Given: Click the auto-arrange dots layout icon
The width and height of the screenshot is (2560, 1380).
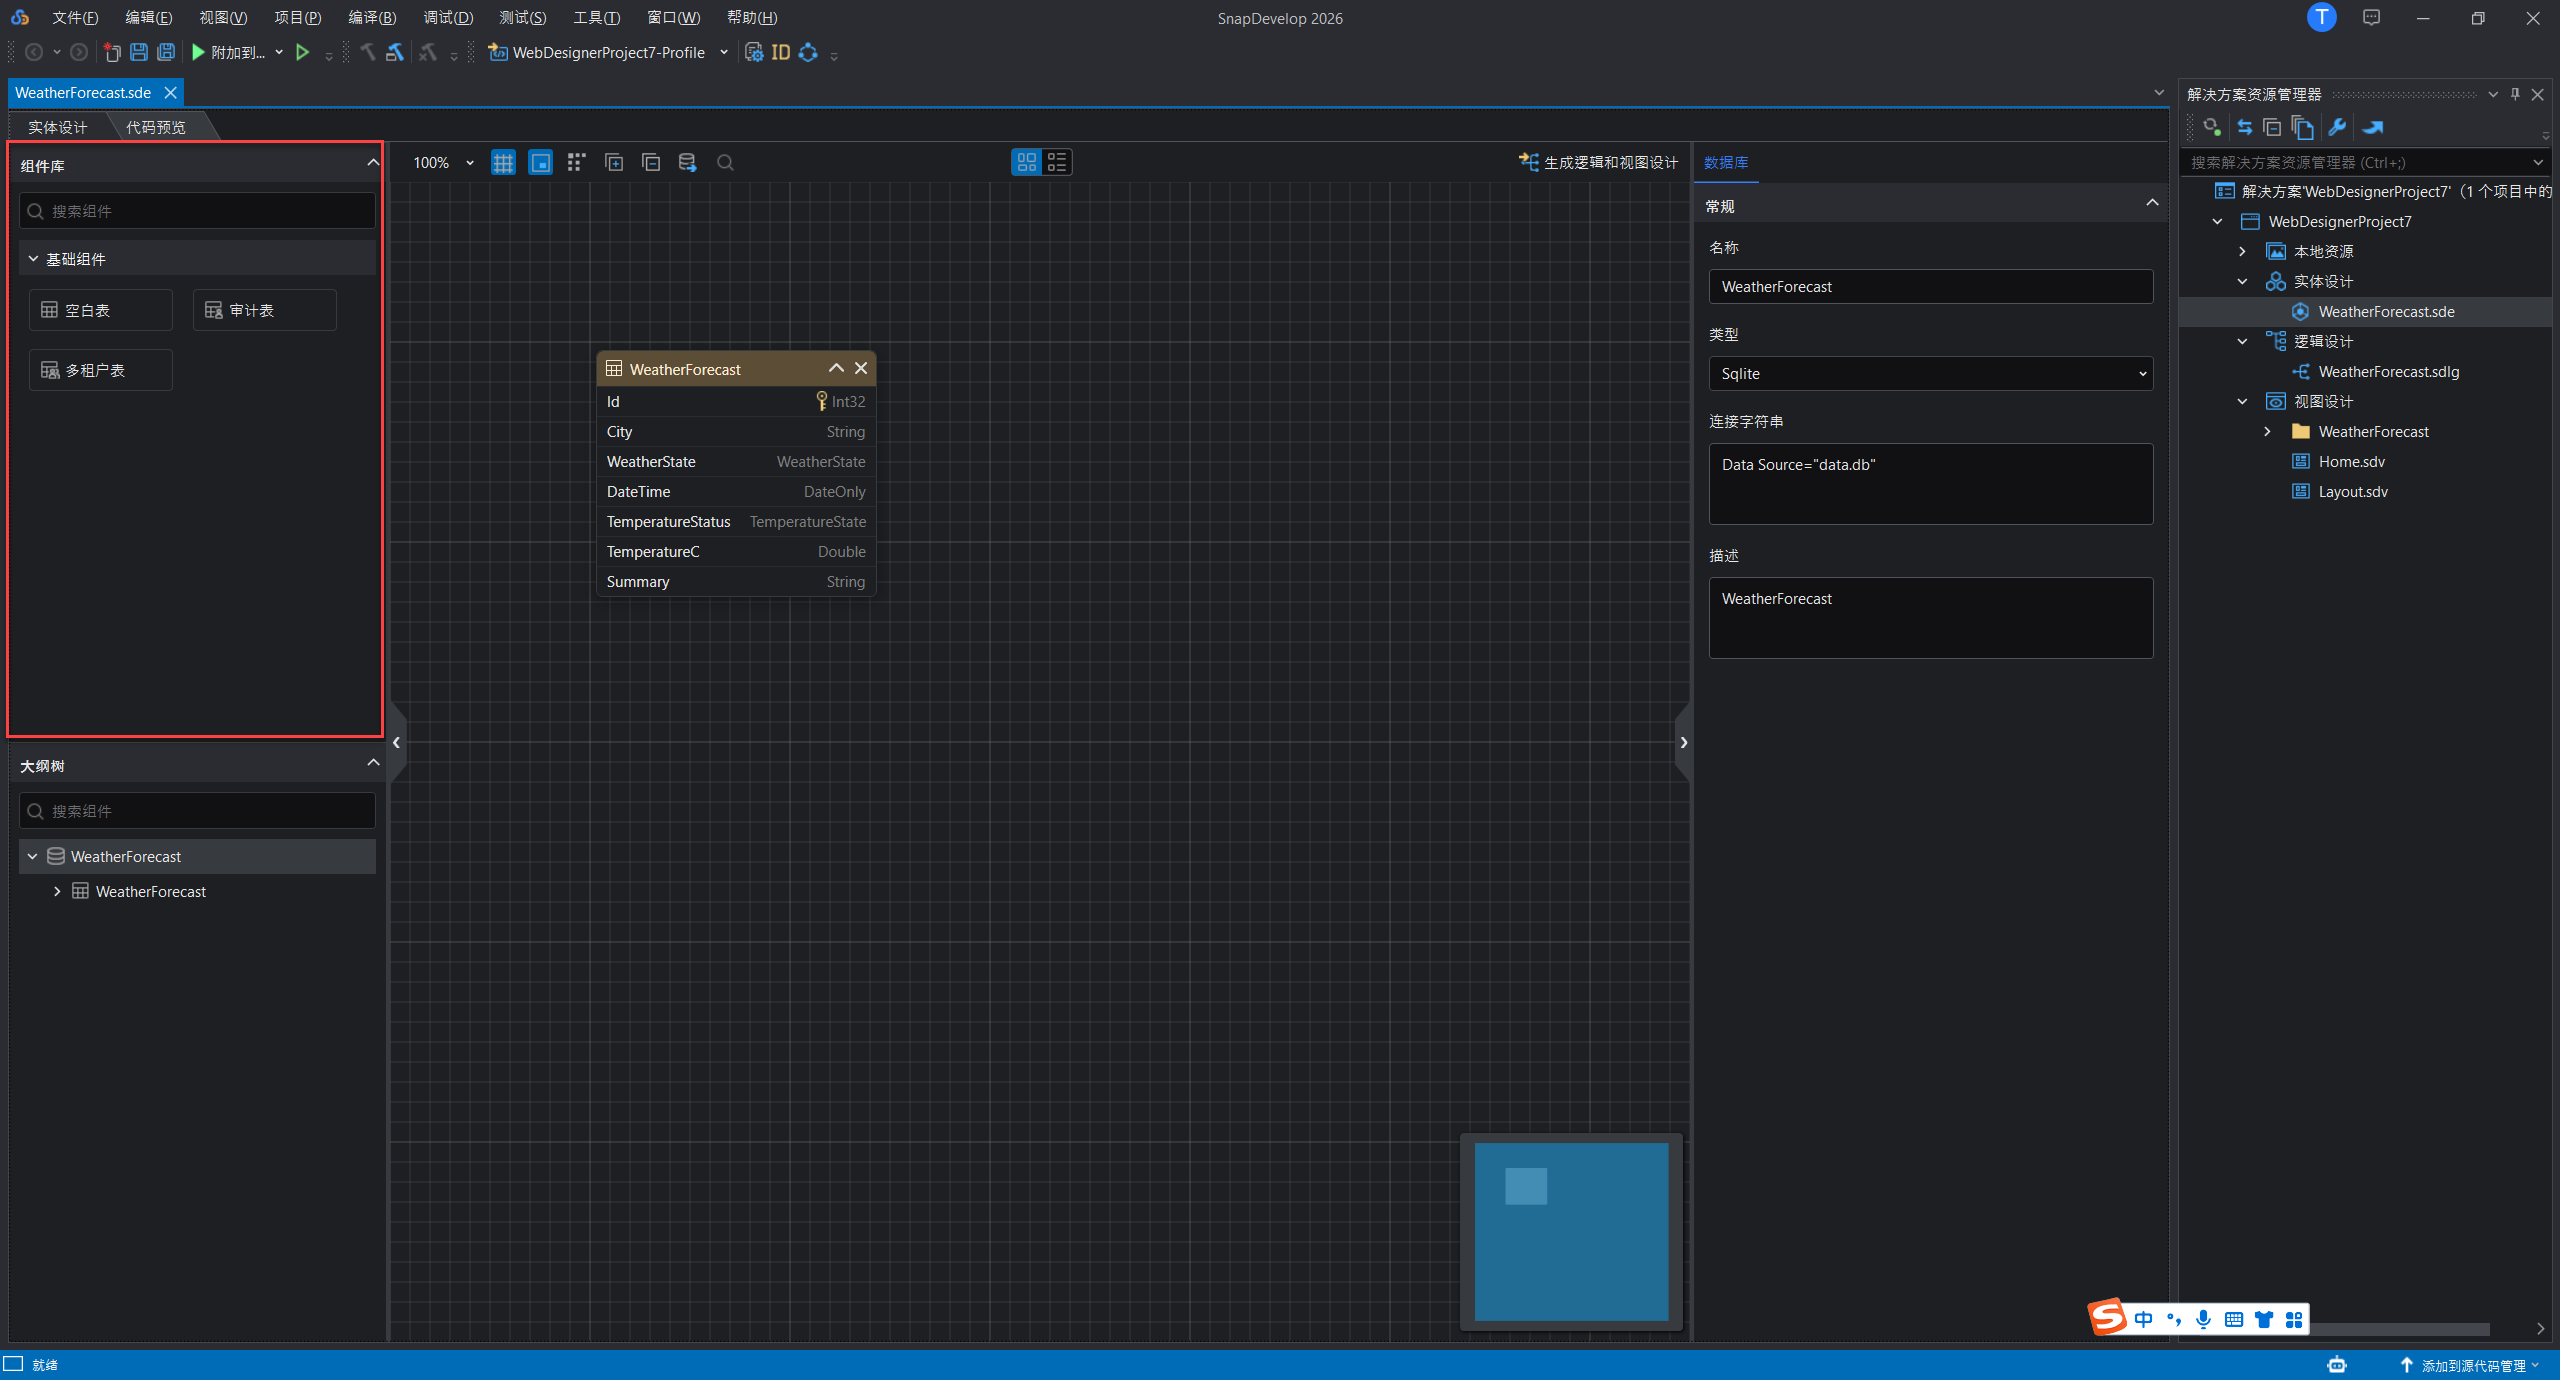Looking at the screenshot, I should tap(576, 162).
